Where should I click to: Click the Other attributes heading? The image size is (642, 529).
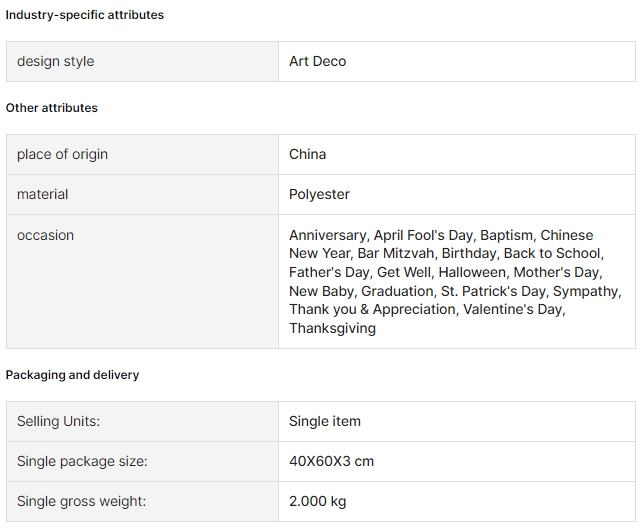[52, 108]
